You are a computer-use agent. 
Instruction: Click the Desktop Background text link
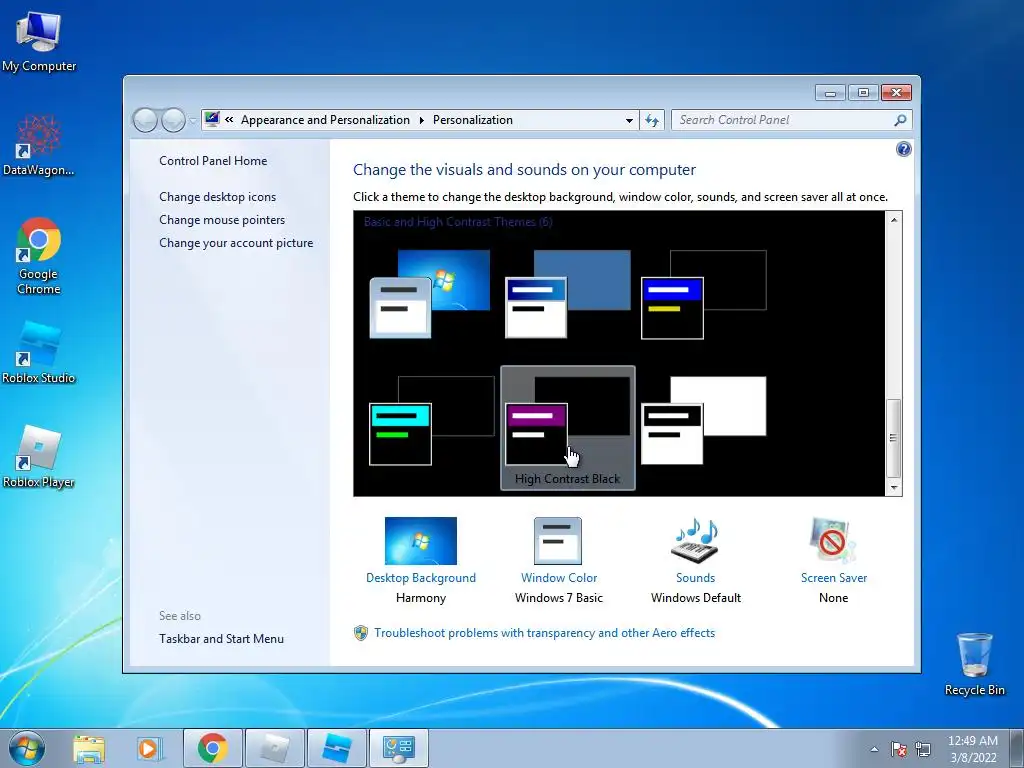click(421, 578)
